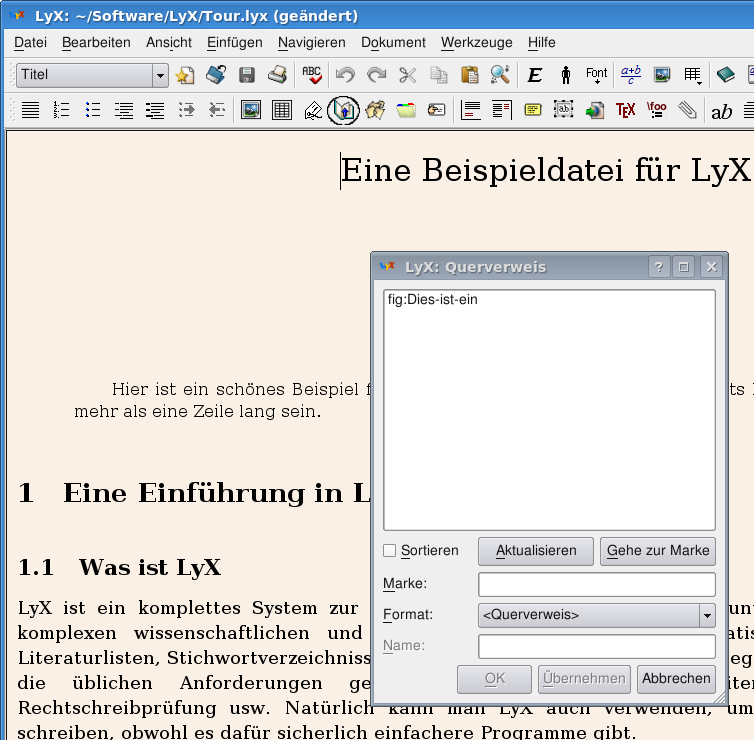Open Find and Replace magnifier icon

point(500,75)
